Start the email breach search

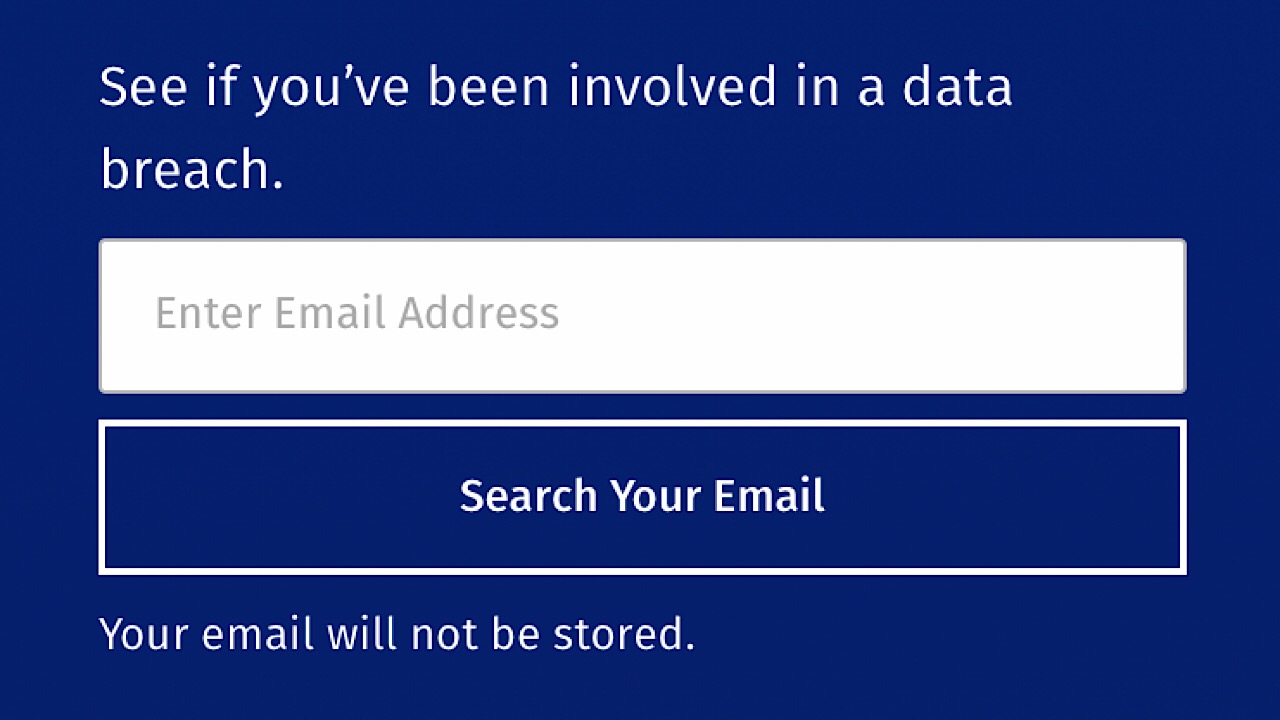click(x=642, y=497)
